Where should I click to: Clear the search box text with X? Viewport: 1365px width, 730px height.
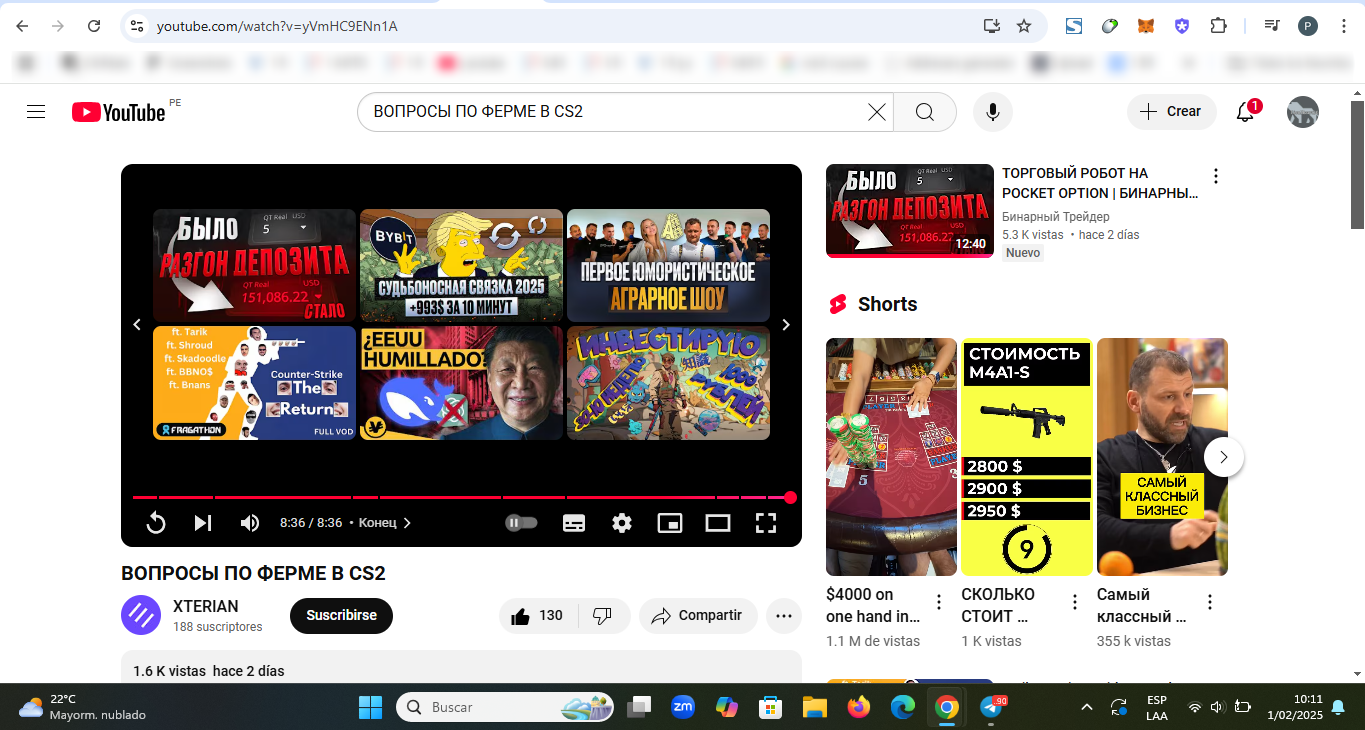tap(877, 112)
